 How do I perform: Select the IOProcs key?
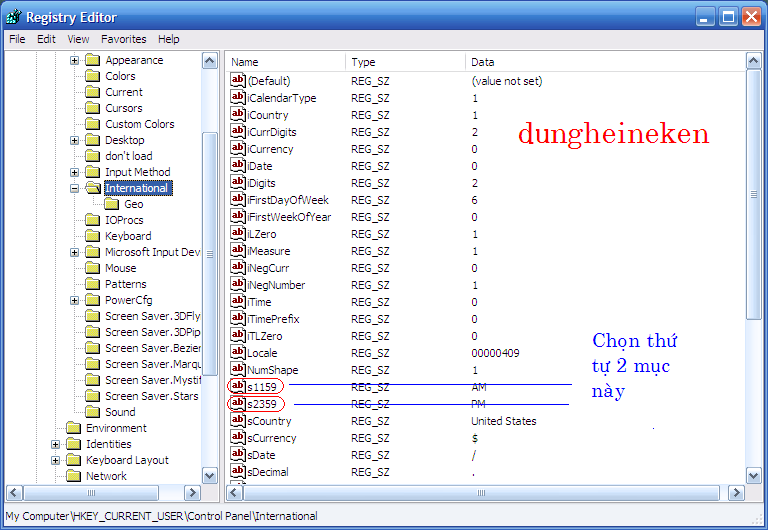point(124,220)
